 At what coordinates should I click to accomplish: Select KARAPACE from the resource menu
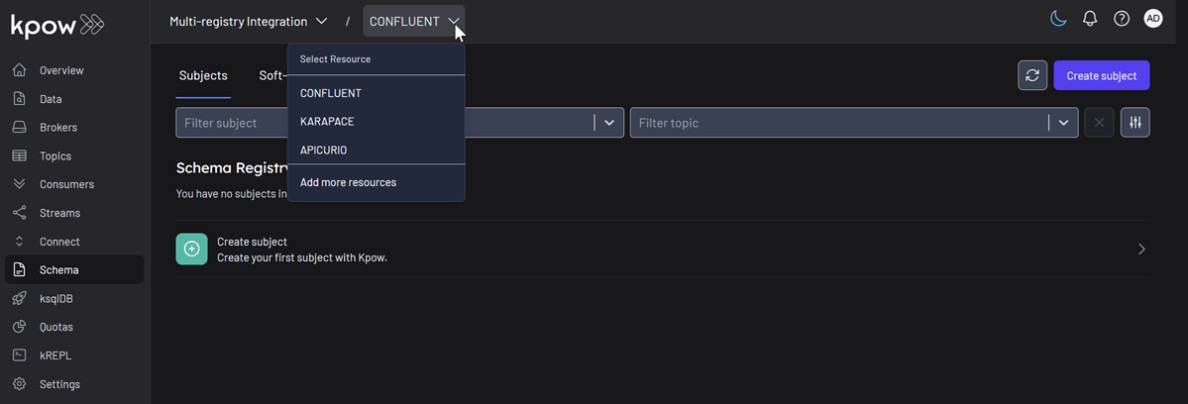point(327,122)
